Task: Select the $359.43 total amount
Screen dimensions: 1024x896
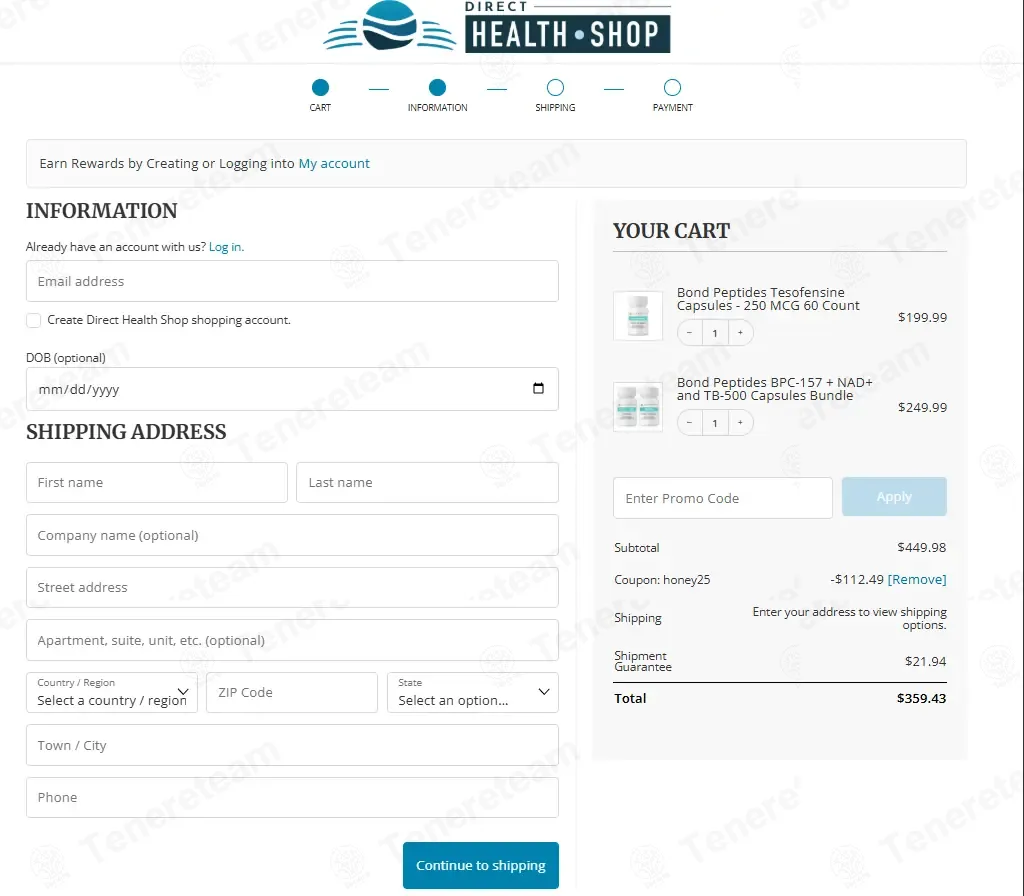Action: [x=921, y=698]
